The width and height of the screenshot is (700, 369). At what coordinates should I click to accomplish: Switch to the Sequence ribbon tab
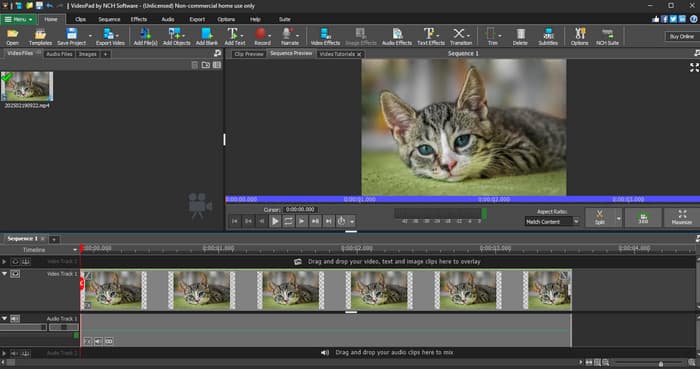(109, 19)
